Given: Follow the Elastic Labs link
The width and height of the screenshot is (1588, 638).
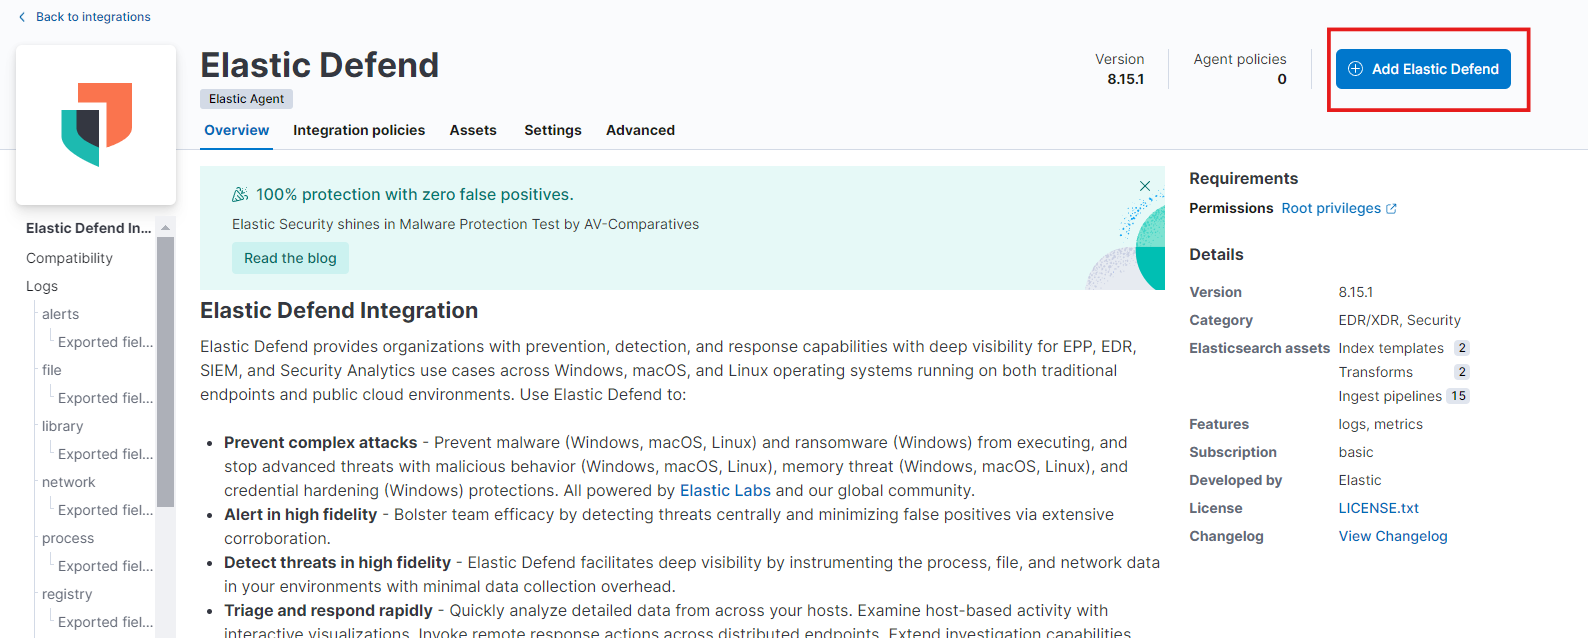Looking at the screenshot, I should click(x=725, y=490).
